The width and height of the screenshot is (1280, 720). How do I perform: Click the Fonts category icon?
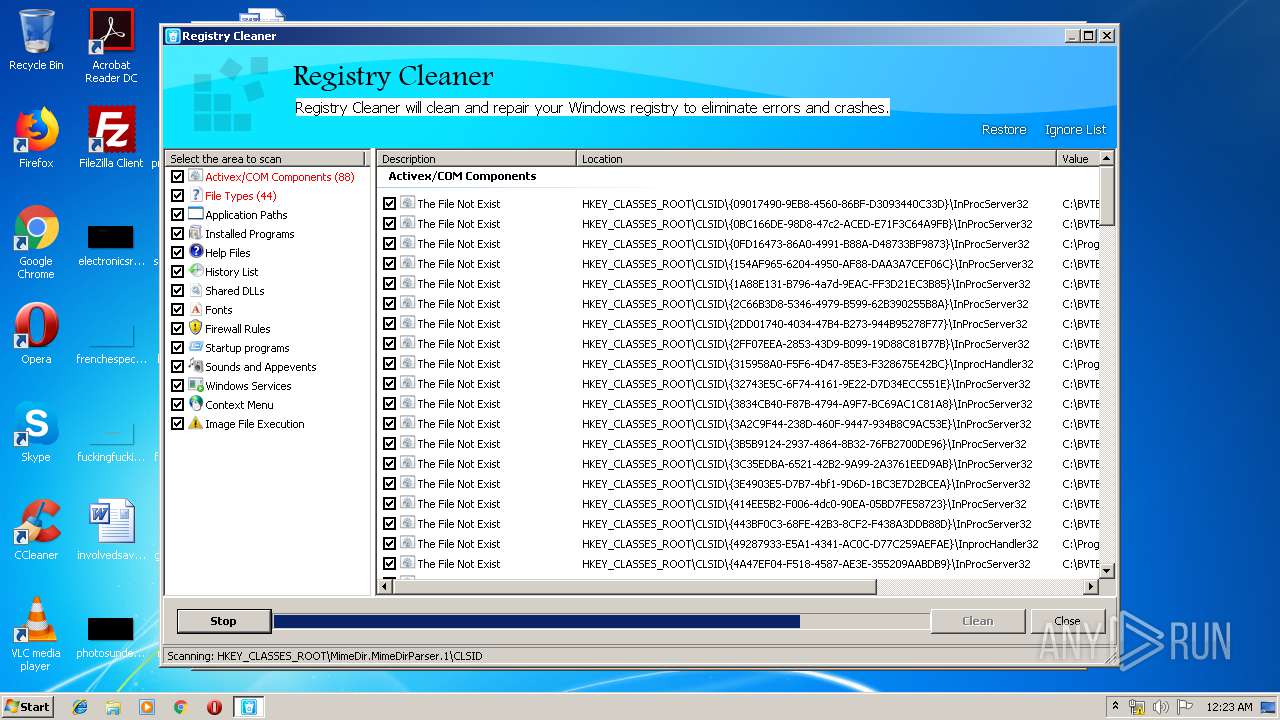click(x=196, y=309)
